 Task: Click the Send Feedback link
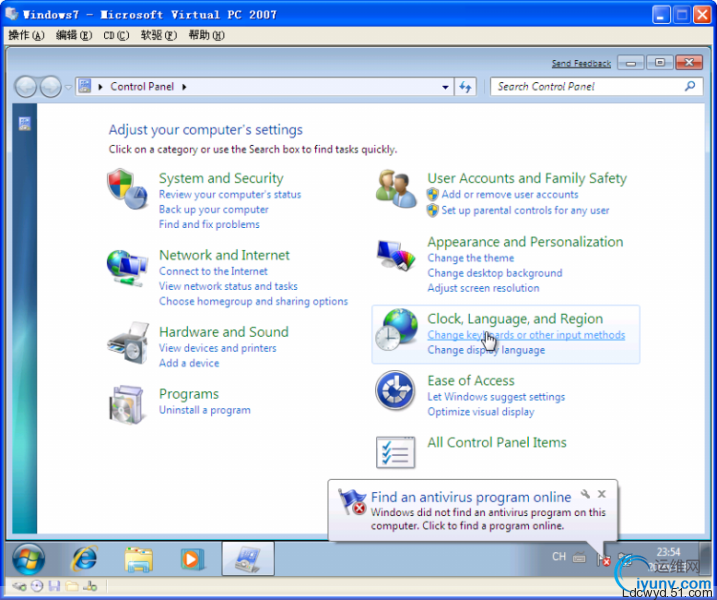pos(581,63)
